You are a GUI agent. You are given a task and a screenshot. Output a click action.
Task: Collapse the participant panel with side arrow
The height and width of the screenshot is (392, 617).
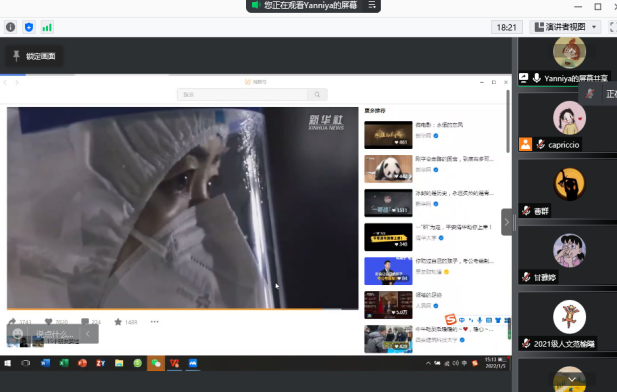(x=506, y=222)
